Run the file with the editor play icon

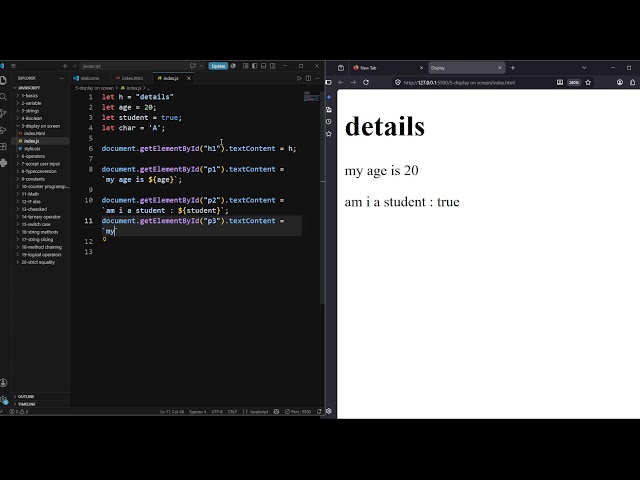point(299,78)
